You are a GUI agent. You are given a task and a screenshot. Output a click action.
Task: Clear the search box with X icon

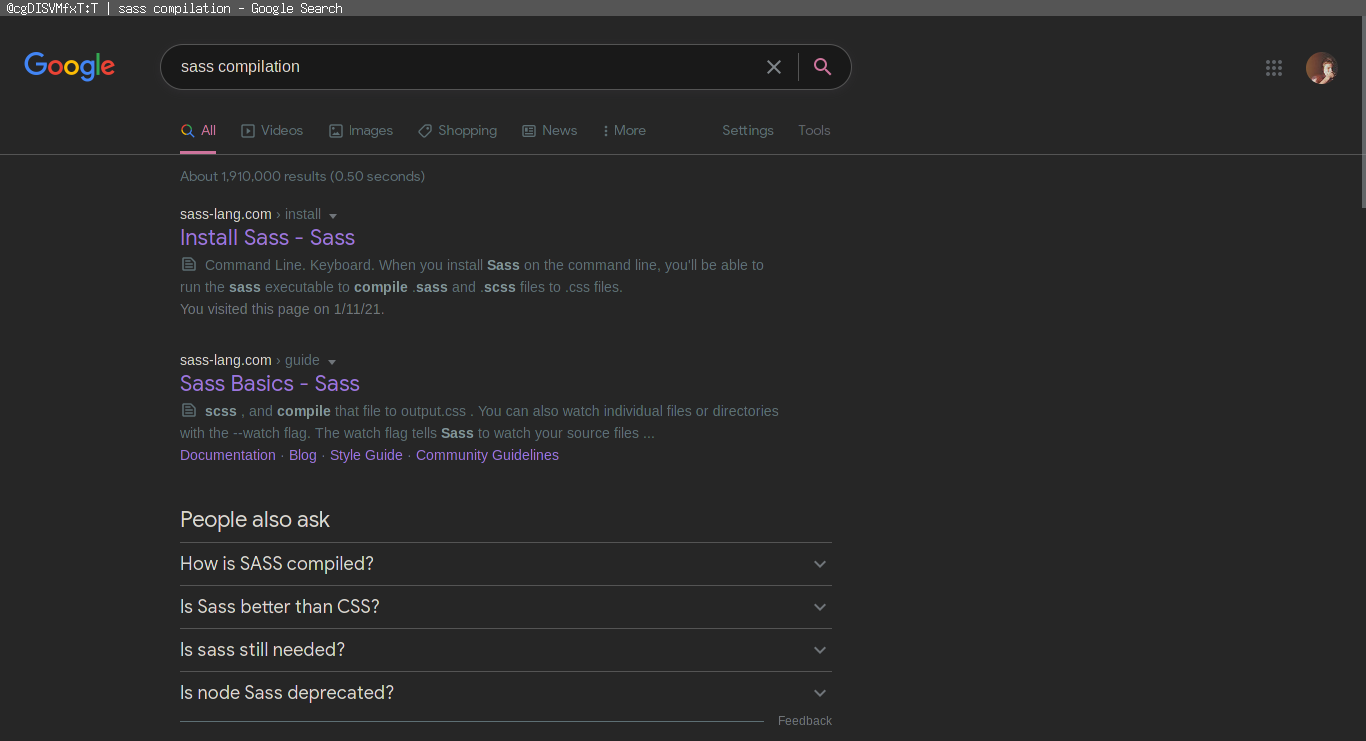(x=774, y=67)
